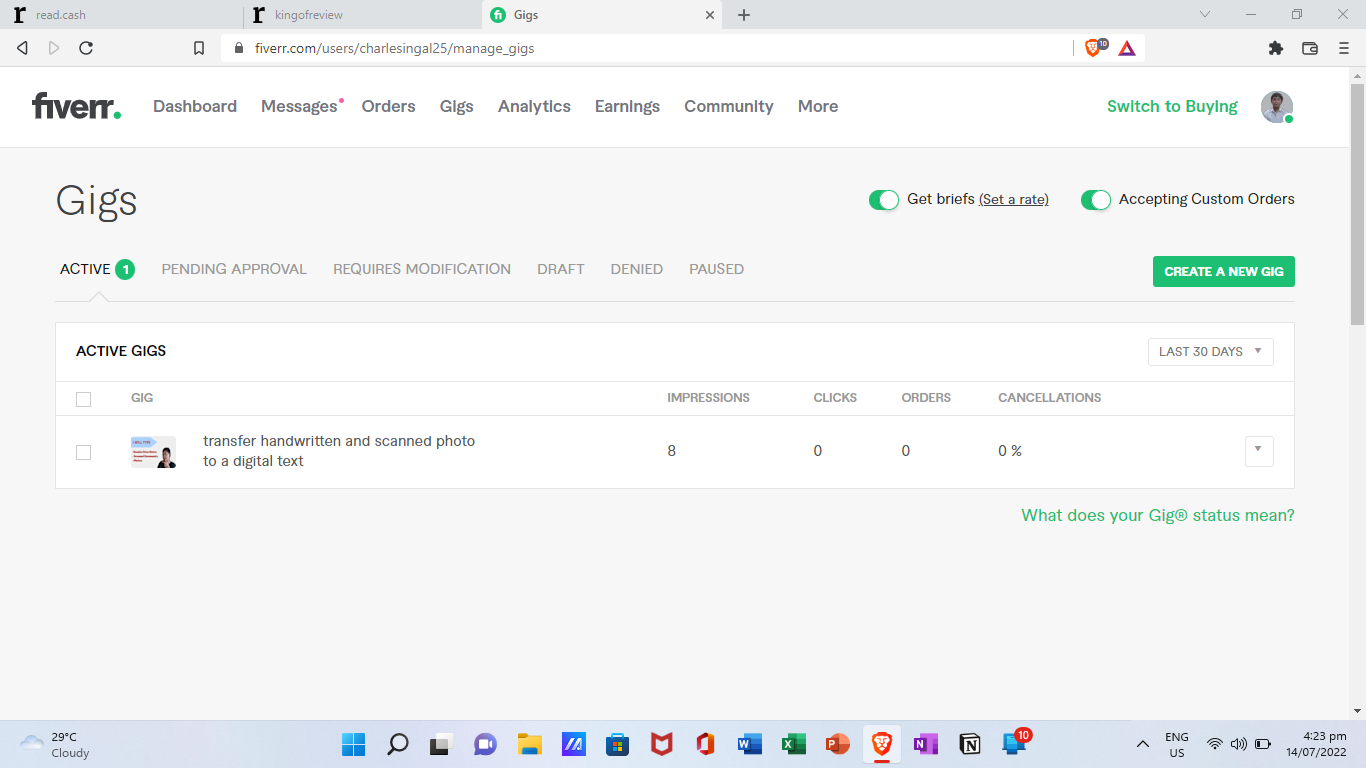Open the Office app from the taskbar
1366x768 pixels.
705,744
